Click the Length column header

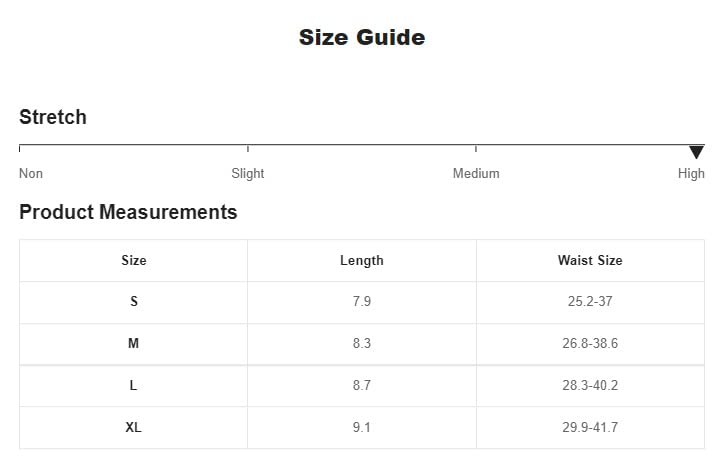point(362,261)
